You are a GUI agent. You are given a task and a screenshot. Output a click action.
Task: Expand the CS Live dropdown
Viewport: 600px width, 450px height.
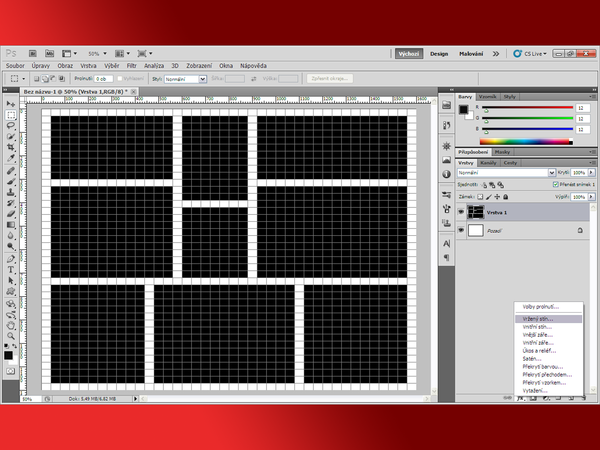(x=535, y=53)
